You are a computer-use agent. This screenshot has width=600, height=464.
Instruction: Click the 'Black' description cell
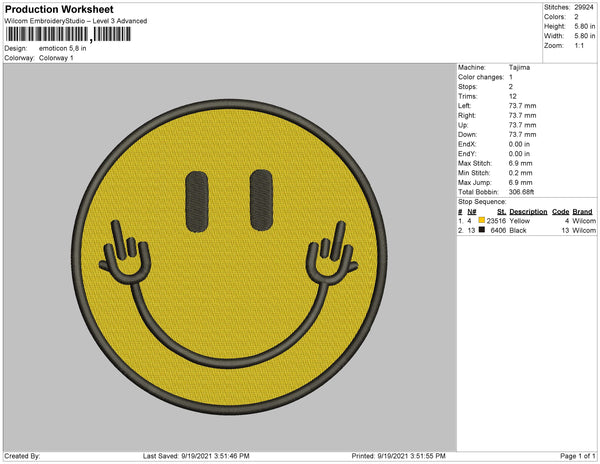click(518, 230)
